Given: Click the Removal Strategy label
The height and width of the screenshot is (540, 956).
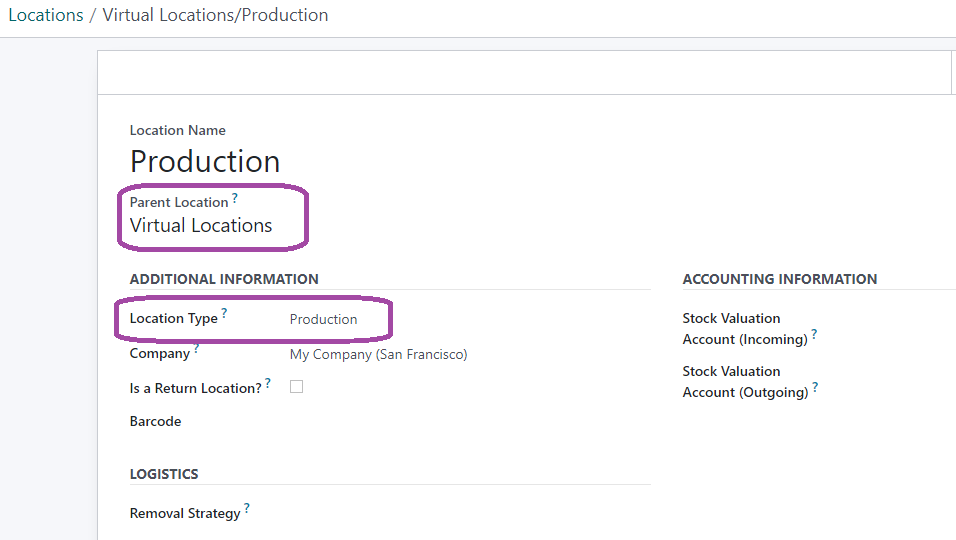Looking at the screenshot, I should [x=185, y=514].
